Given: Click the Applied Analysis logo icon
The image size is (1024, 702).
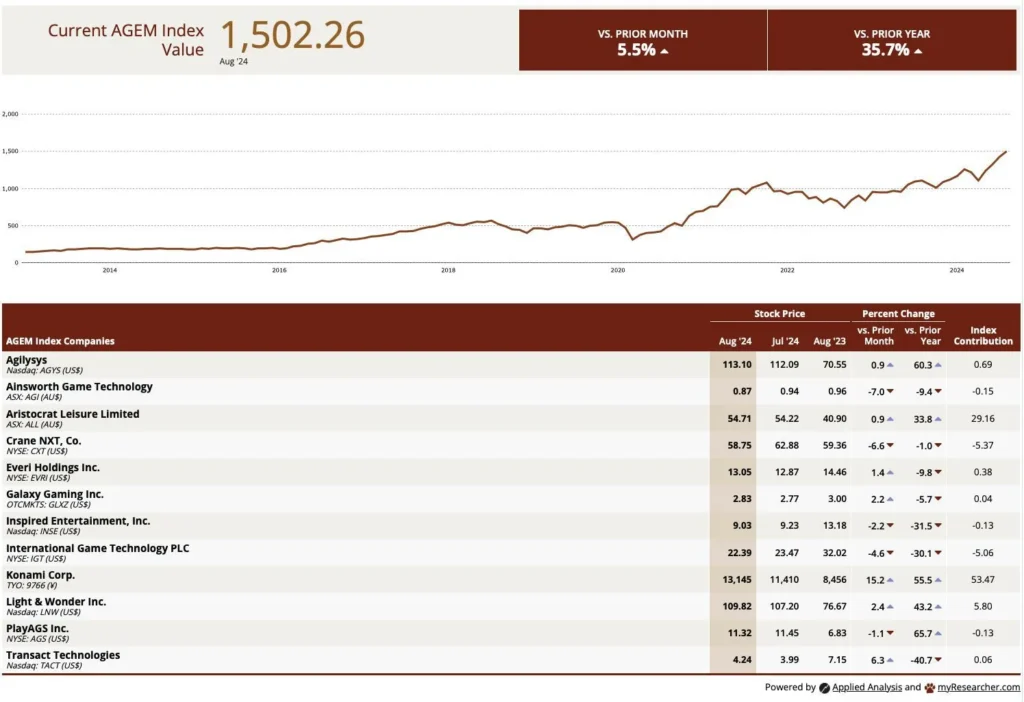Looking at the screenshot, I should point(824,688).
